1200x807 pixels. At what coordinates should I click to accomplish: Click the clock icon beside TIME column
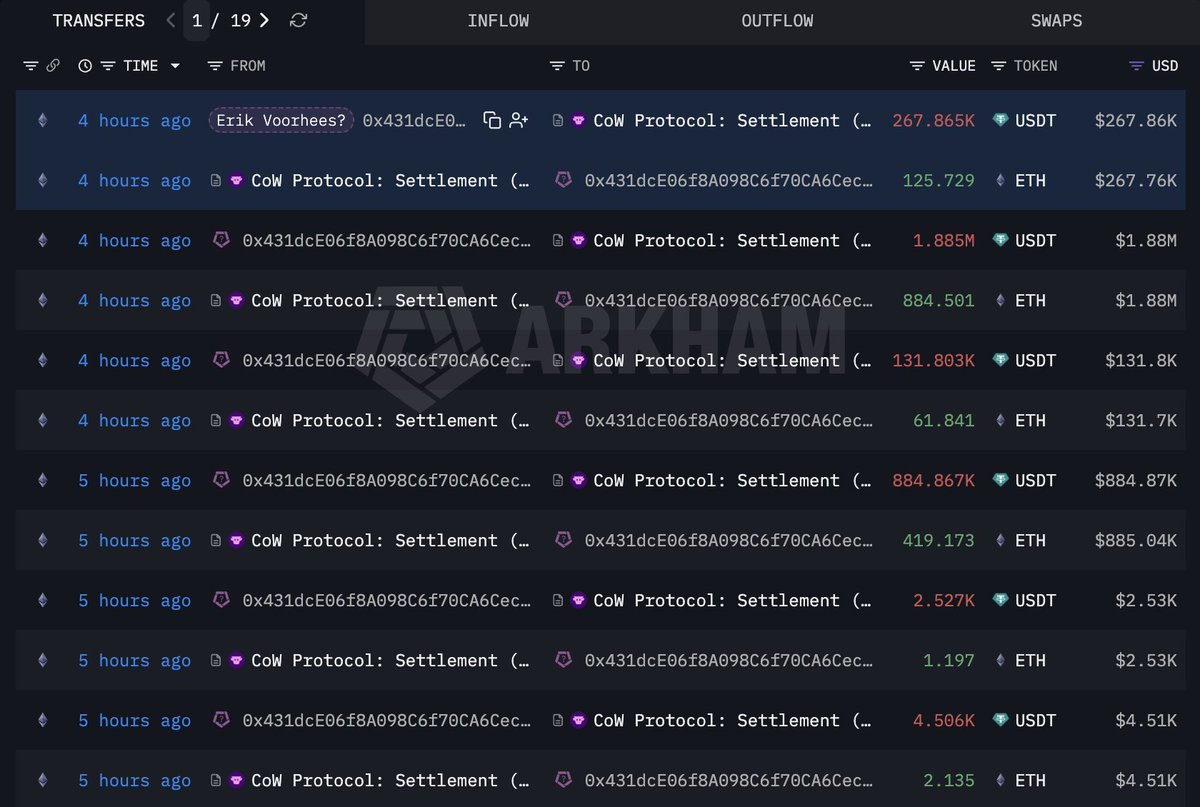[x=85, y=65]
